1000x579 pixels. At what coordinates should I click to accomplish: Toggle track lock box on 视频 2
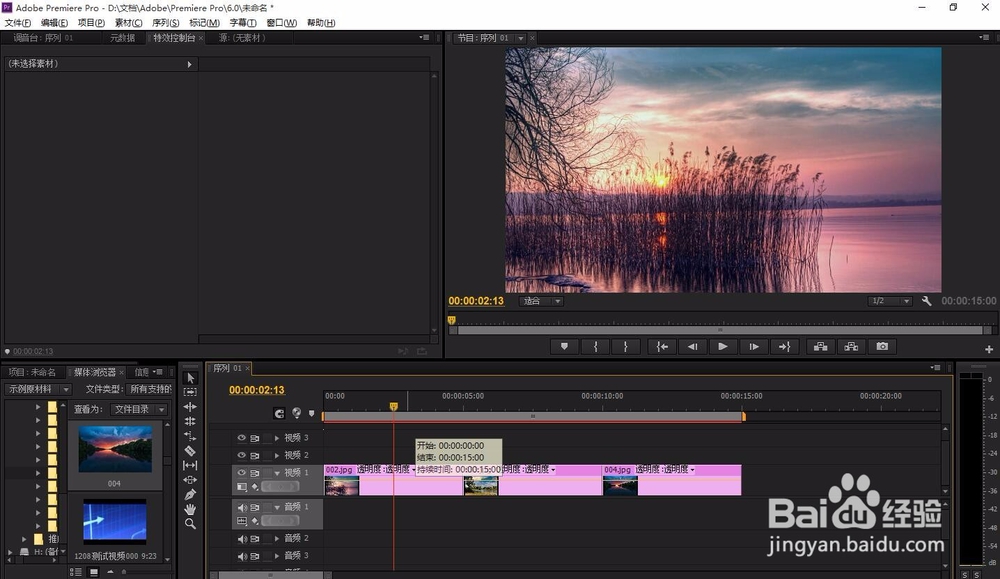click(x=267, y=455)
